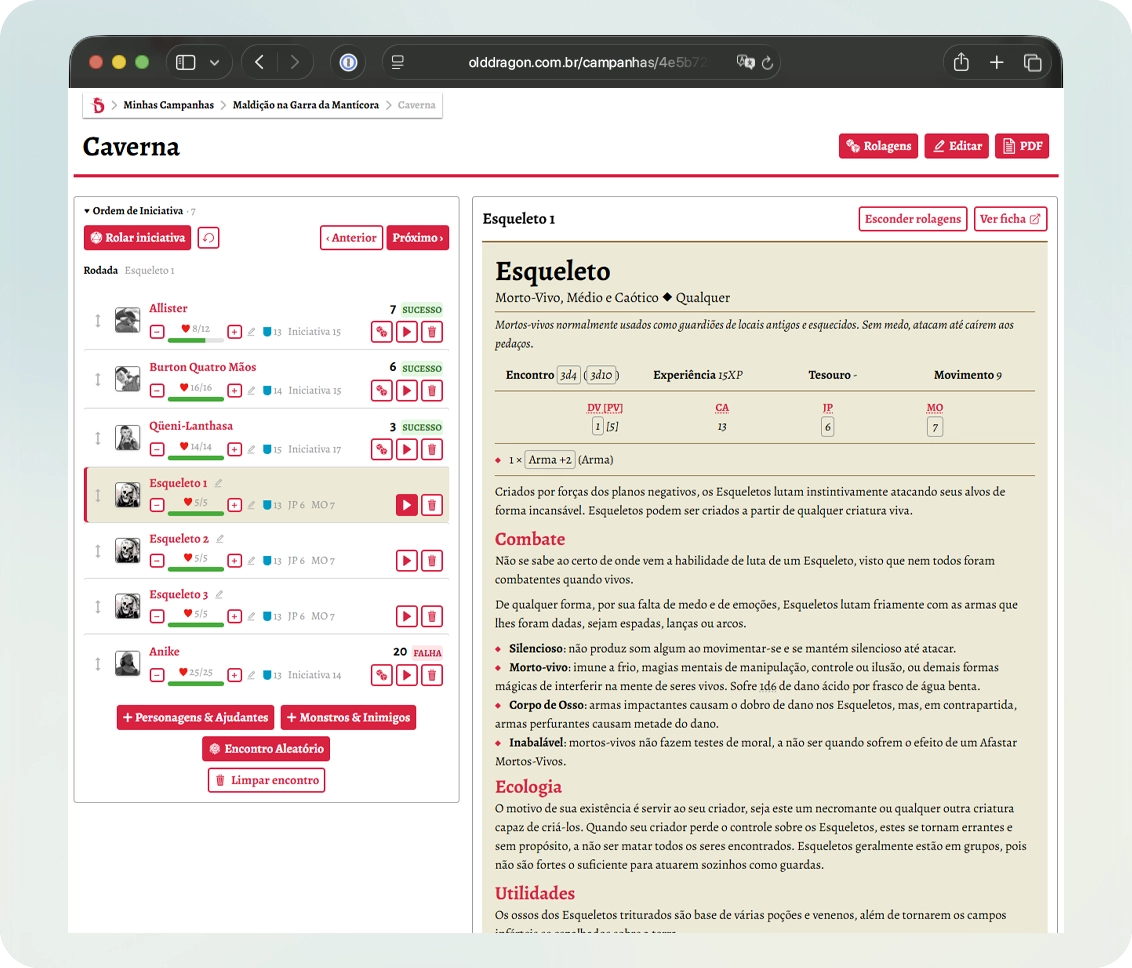Click Safari share icon in toolbar
The height and width of the screenshot is (968, 1132).
coord(961,63)
